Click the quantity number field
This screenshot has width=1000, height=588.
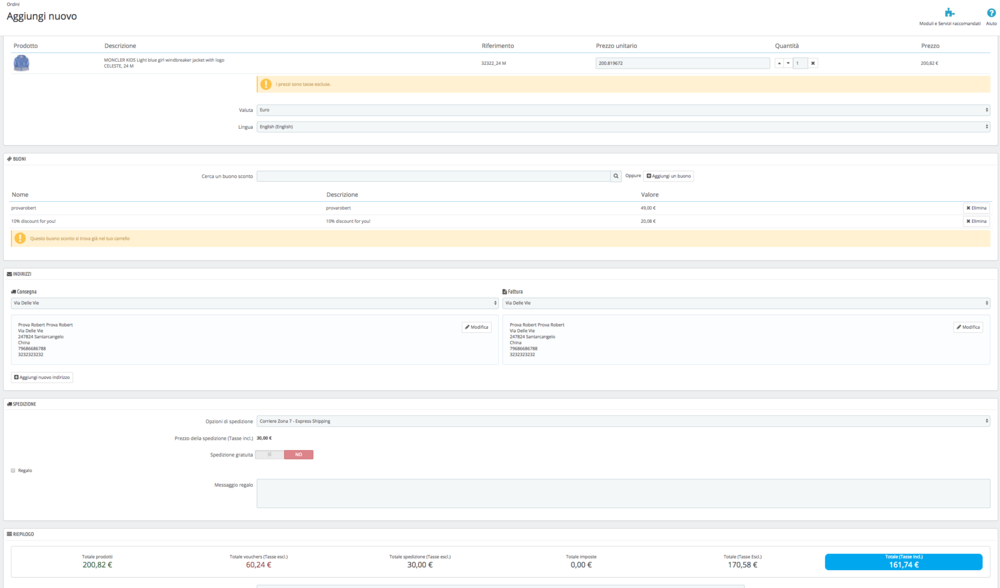click(800, 63)
